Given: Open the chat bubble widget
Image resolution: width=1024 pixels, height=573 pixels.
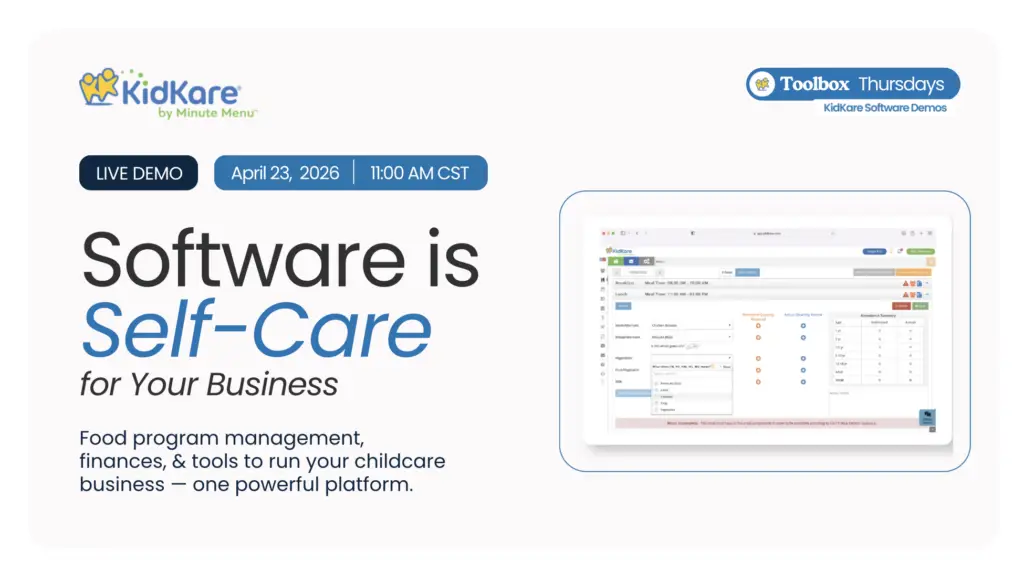Looking at the screenshot, I should pyautogui.click(x=927, y=418).
